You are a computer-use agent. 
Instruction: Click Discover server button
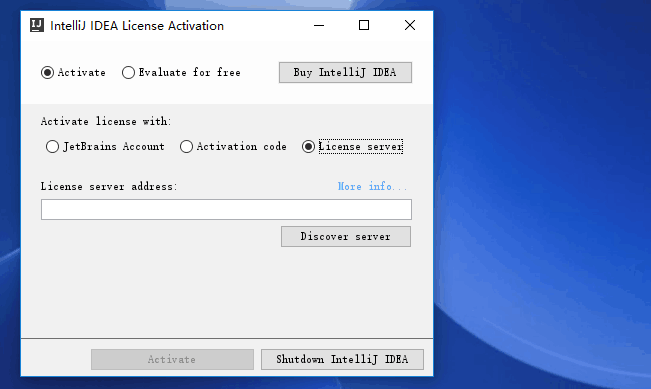(346, 236)
